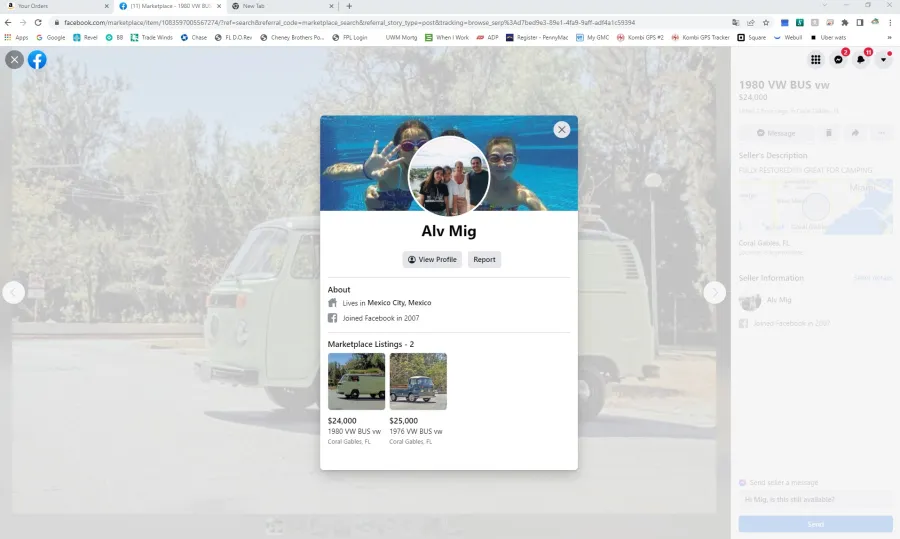Viewport: 900px width, 539px height.
Task: Close the Alv Mig profile popup
Action: [561, 130]
